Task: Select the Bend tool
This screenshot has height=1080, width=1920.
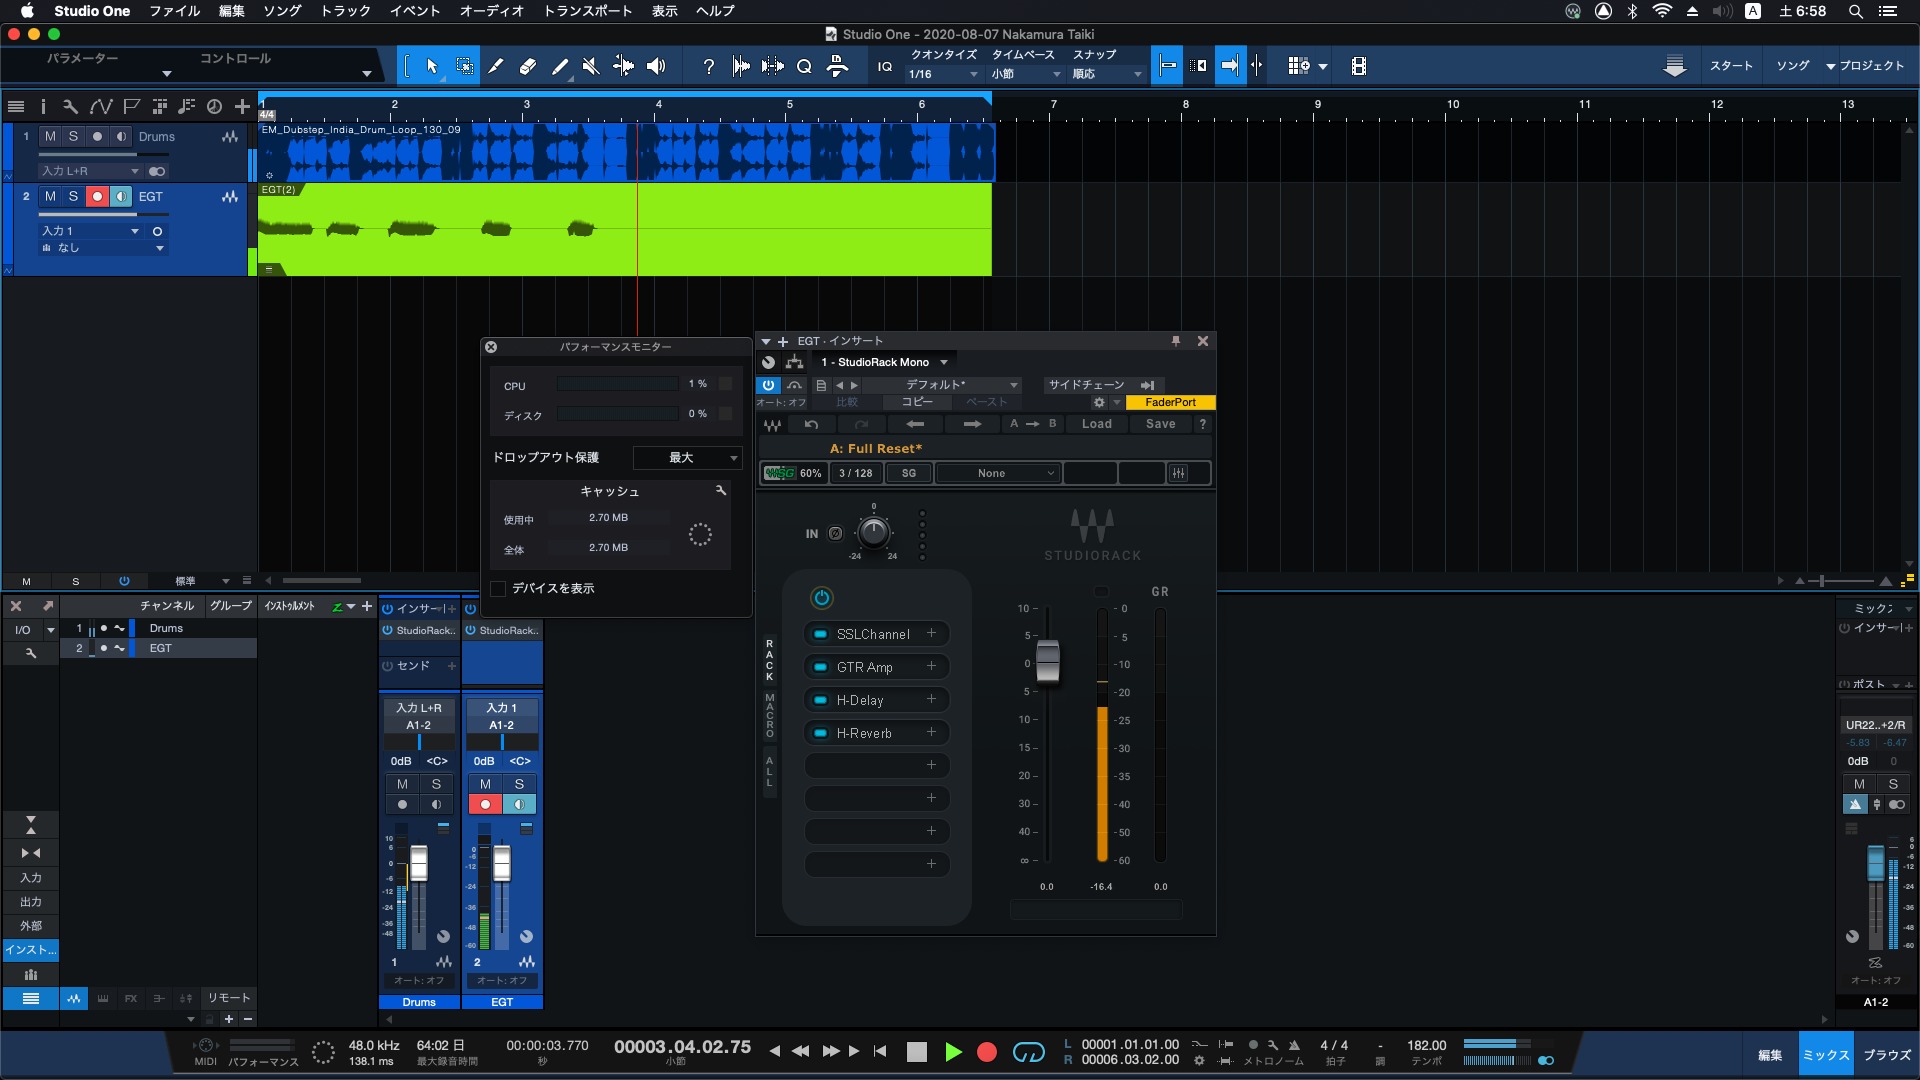Action: 623,66
